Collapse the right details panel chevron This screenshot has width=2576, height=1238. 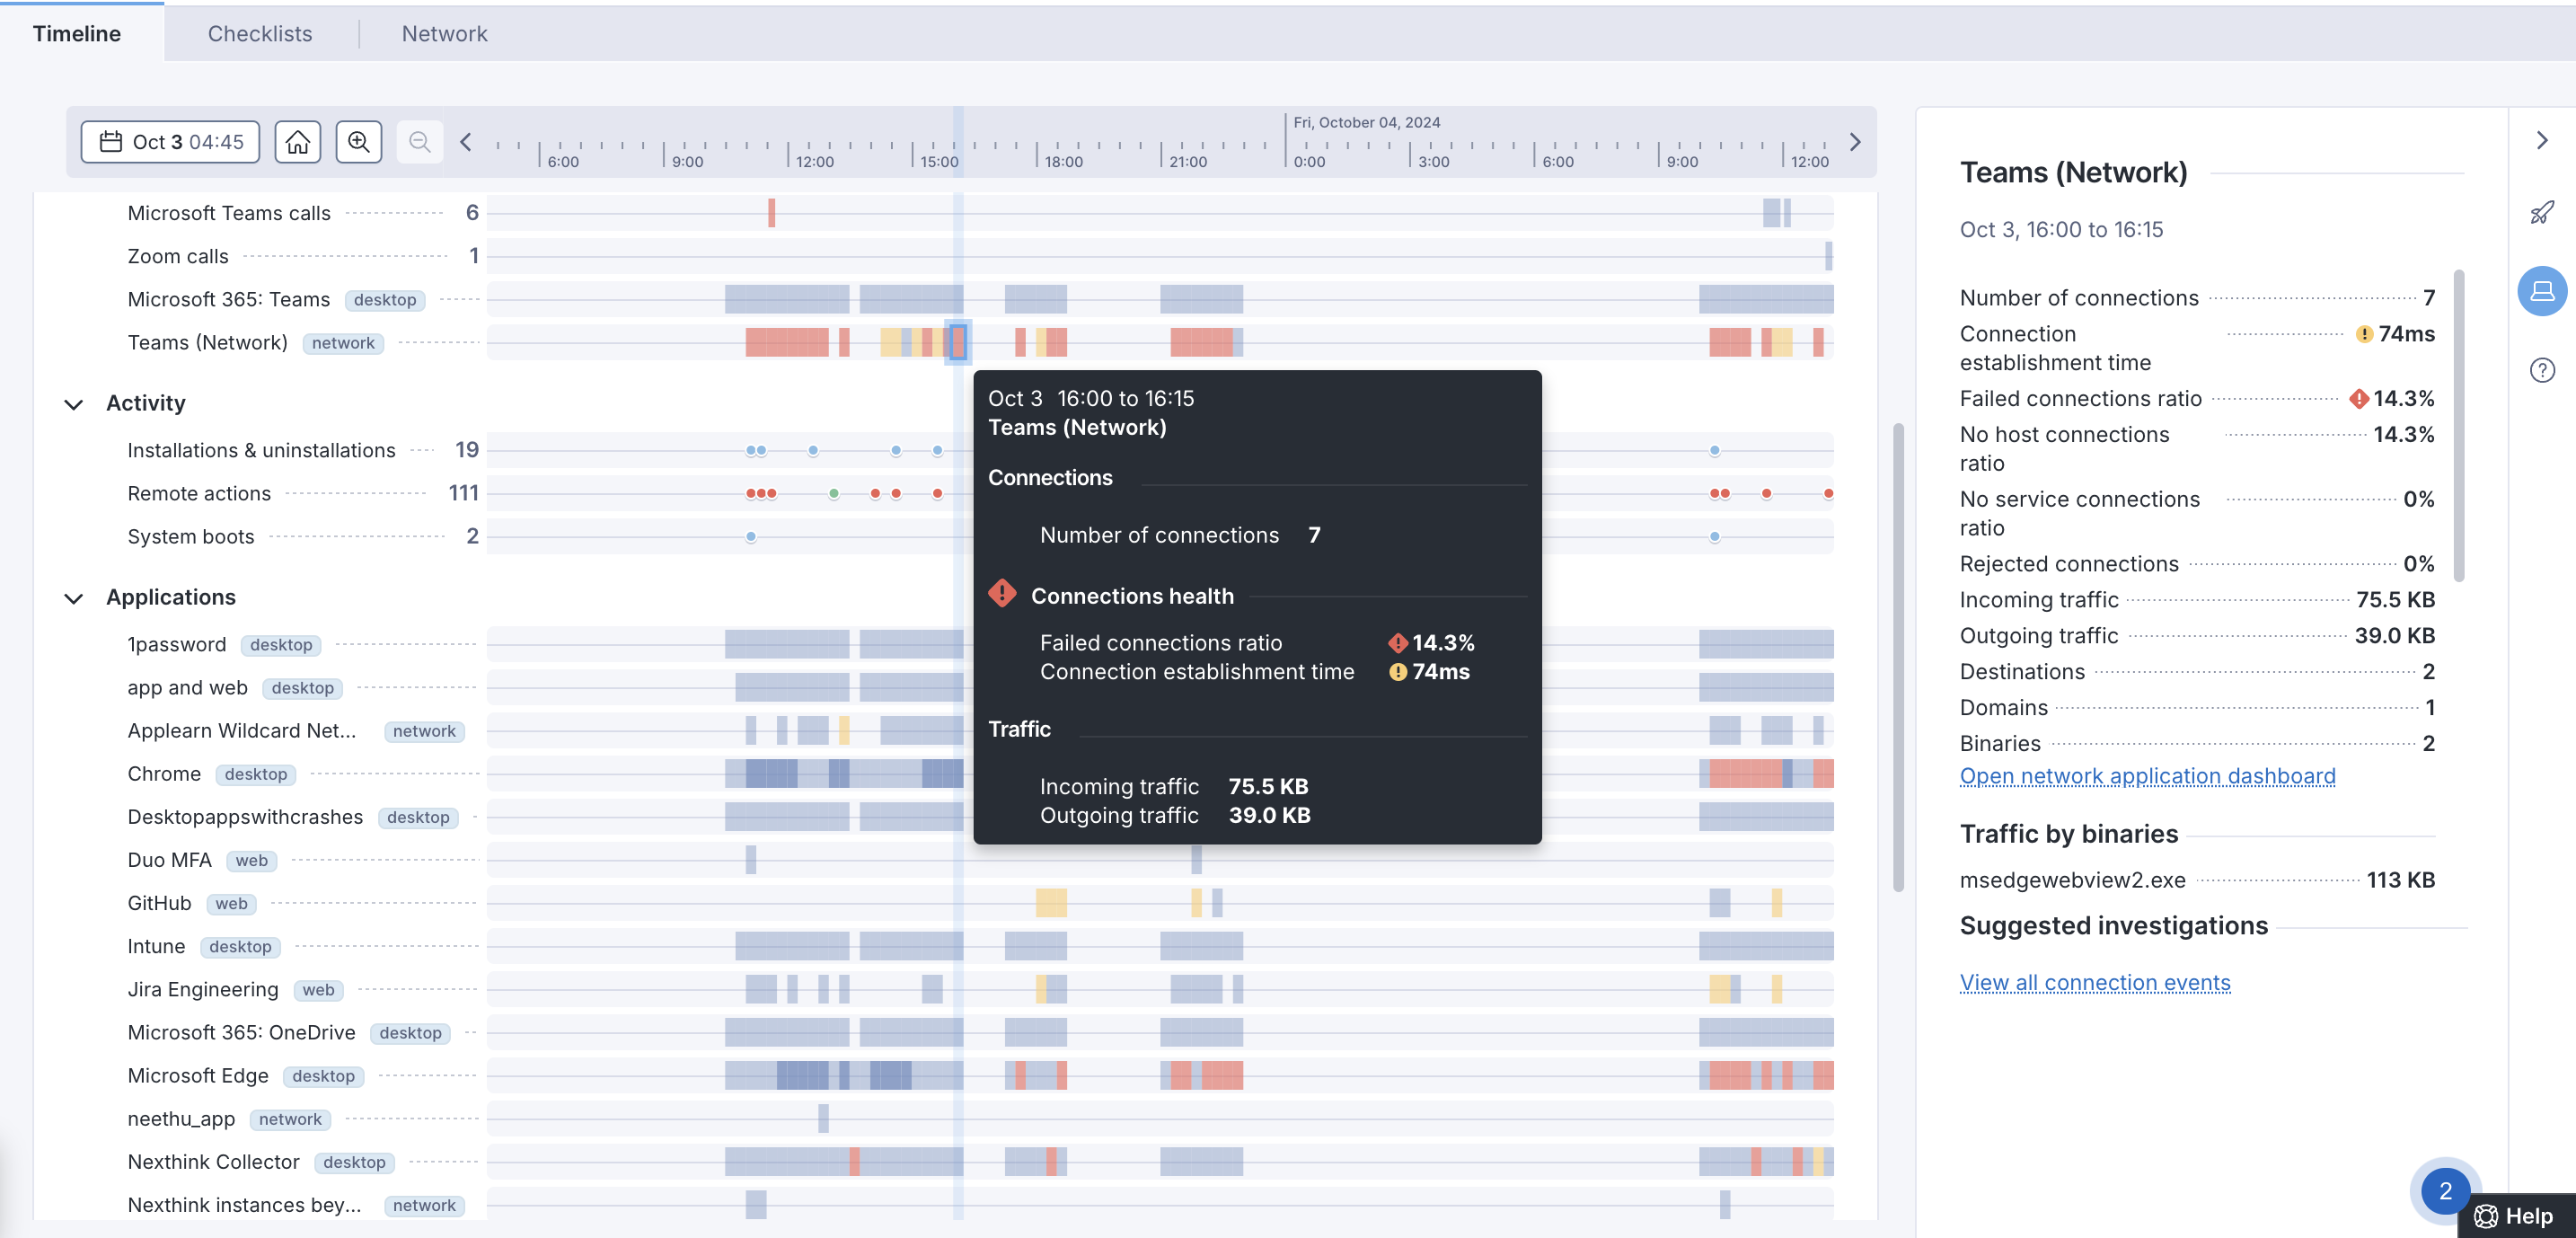[2541, 140]
